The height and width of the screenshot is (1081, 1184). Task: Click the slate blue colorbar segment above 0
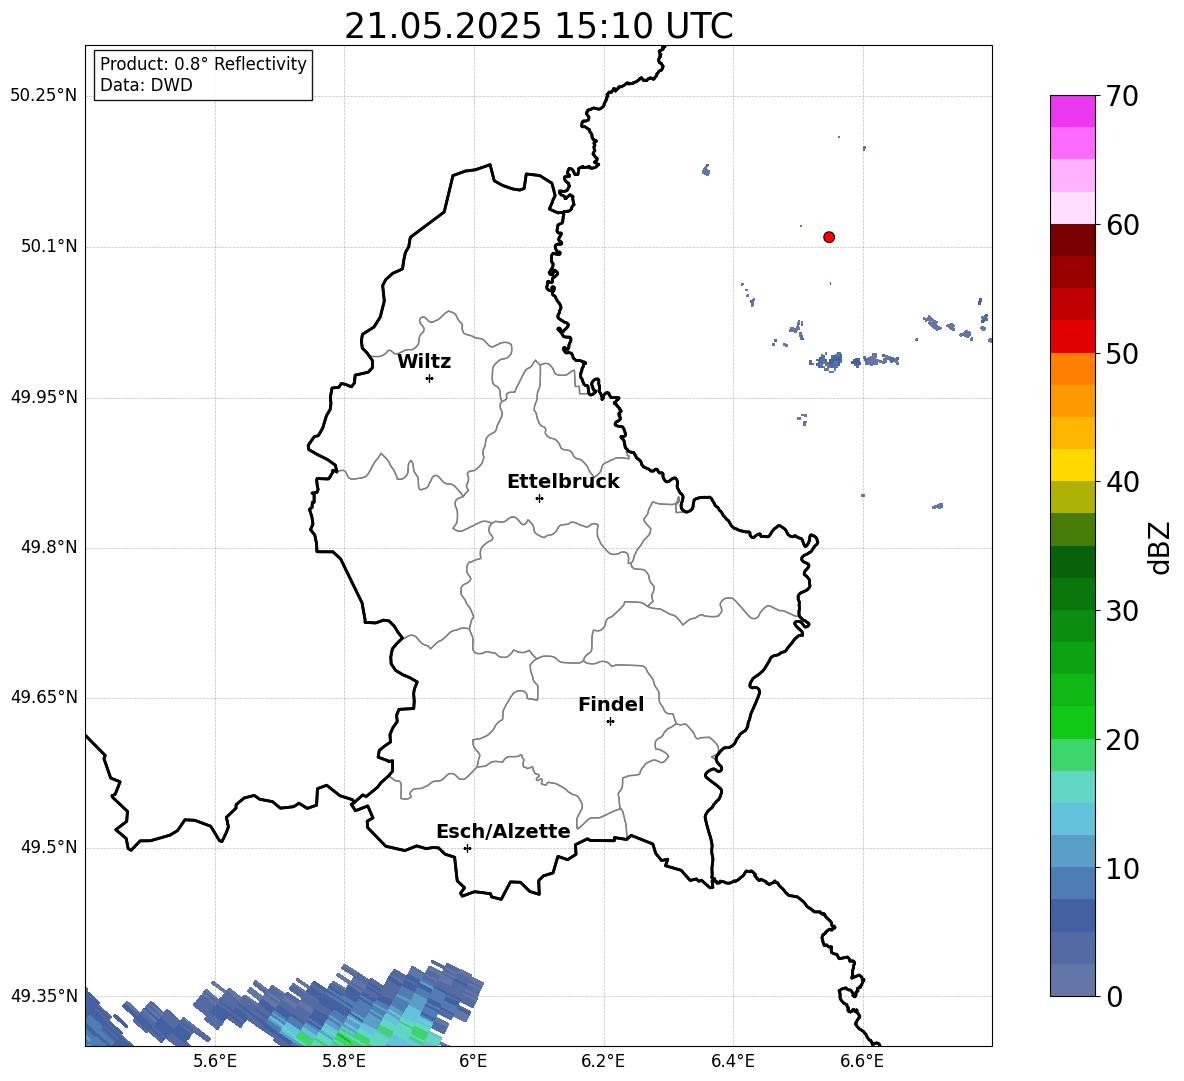(1072, 980)
